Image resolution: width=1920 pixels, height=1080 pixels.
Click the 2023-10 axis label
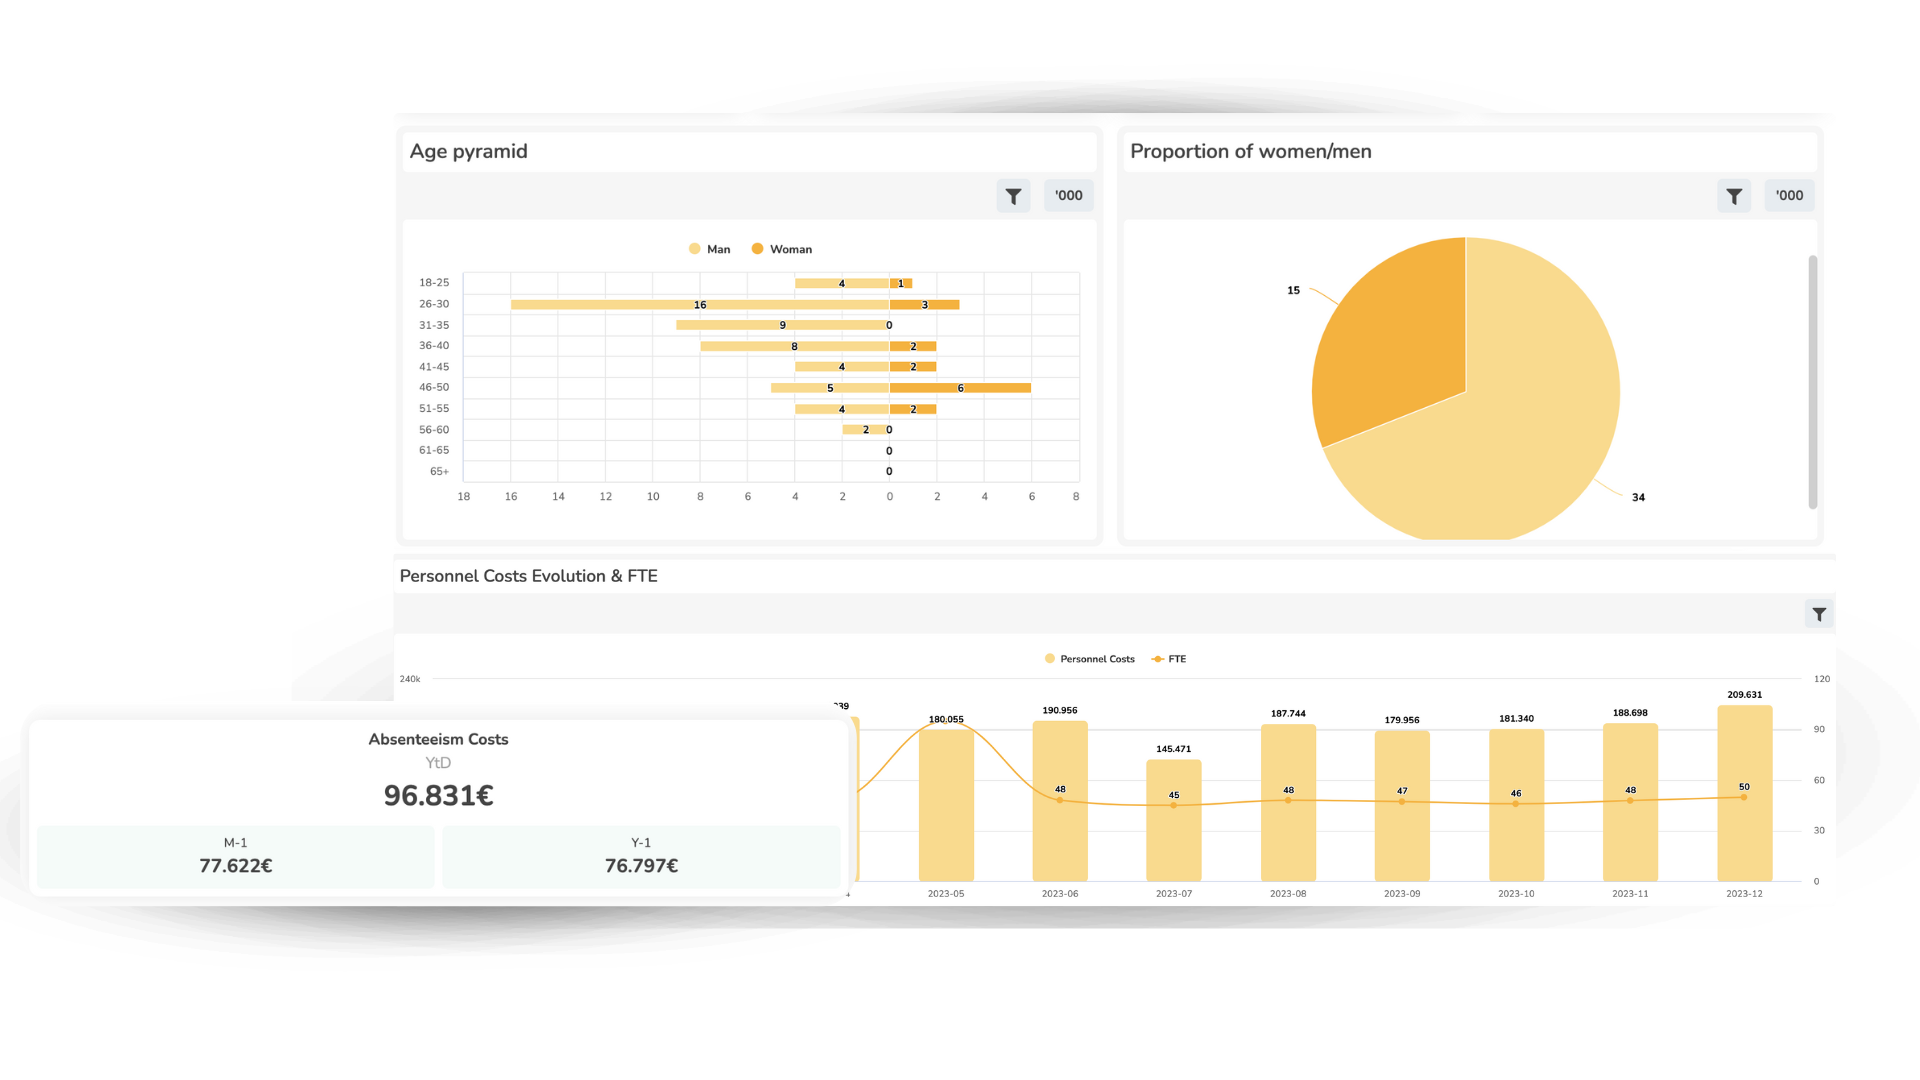click(1516, 894)
